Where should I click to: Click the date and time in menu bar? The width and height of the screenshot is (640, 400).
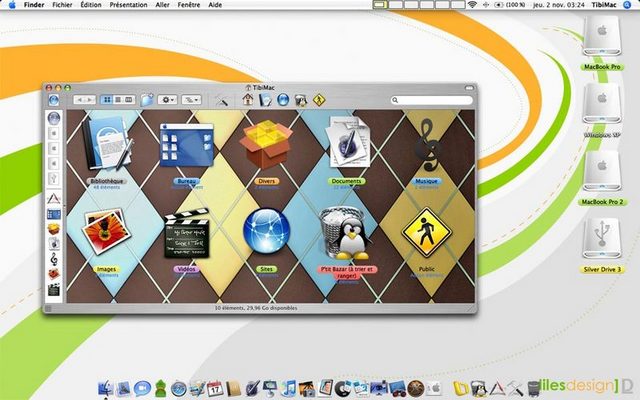click(559, 5)
